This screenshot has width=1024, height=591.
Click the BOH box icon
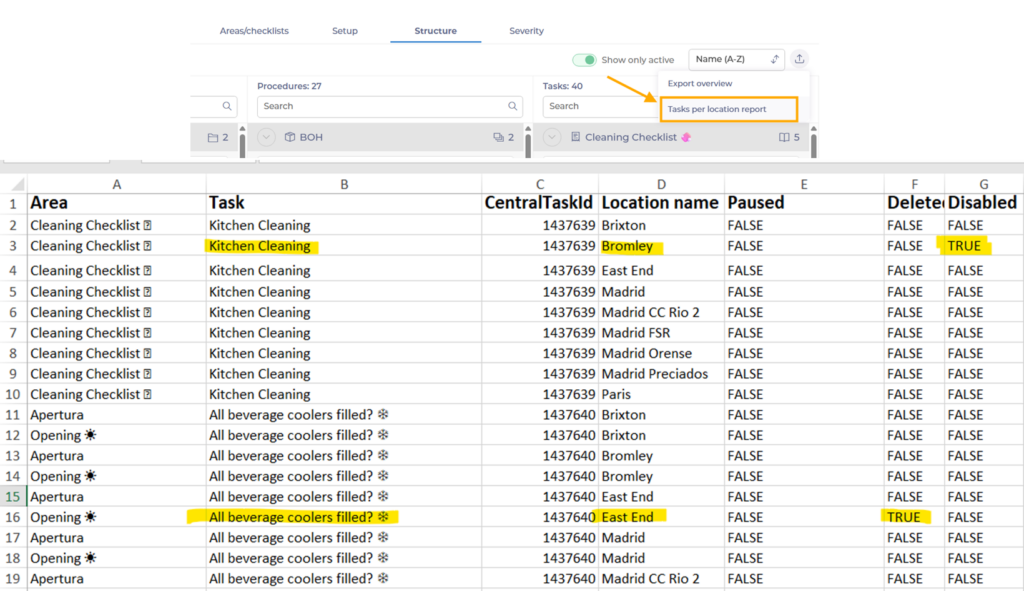[x=289, y=137]
